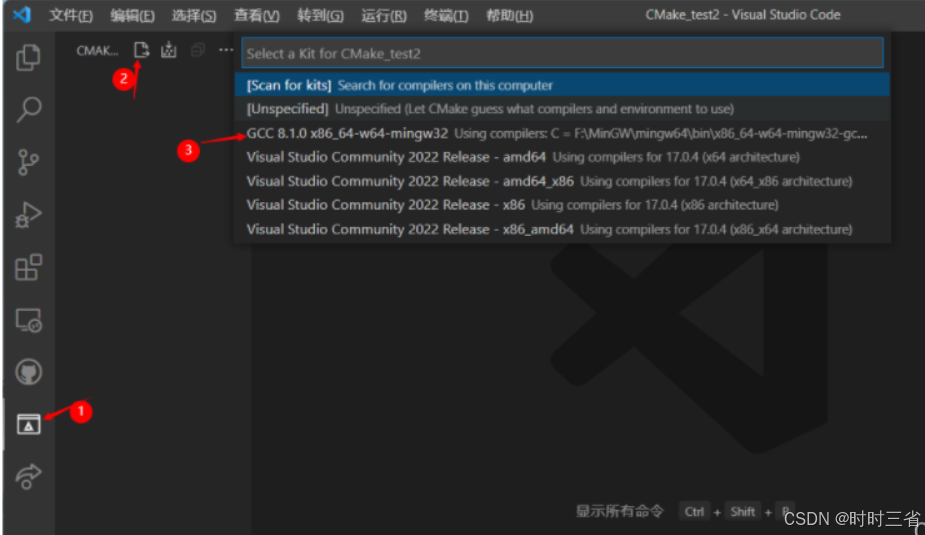The height and width of the screenshot is (535, 925).
Task: Open the Run and Debug view
Action: click(28, 215)
